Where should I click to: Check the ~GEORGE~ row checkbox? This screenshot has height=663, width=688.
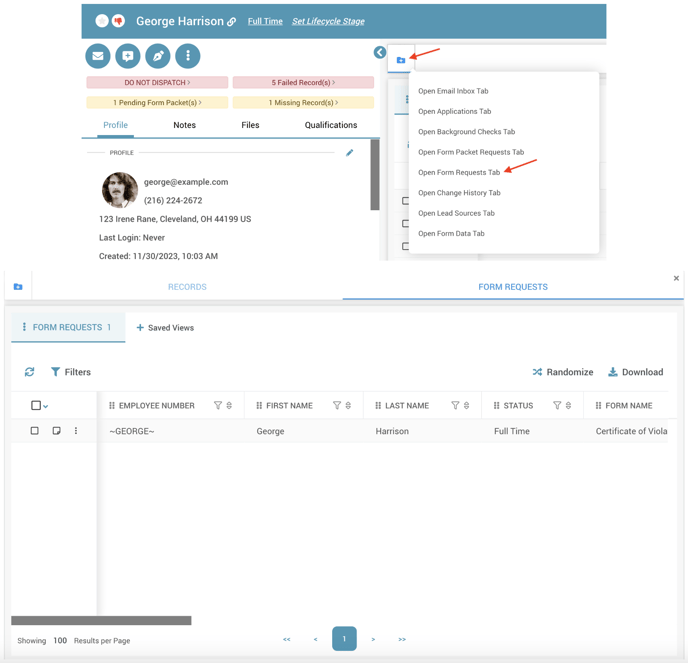click(x=35, y=431)
